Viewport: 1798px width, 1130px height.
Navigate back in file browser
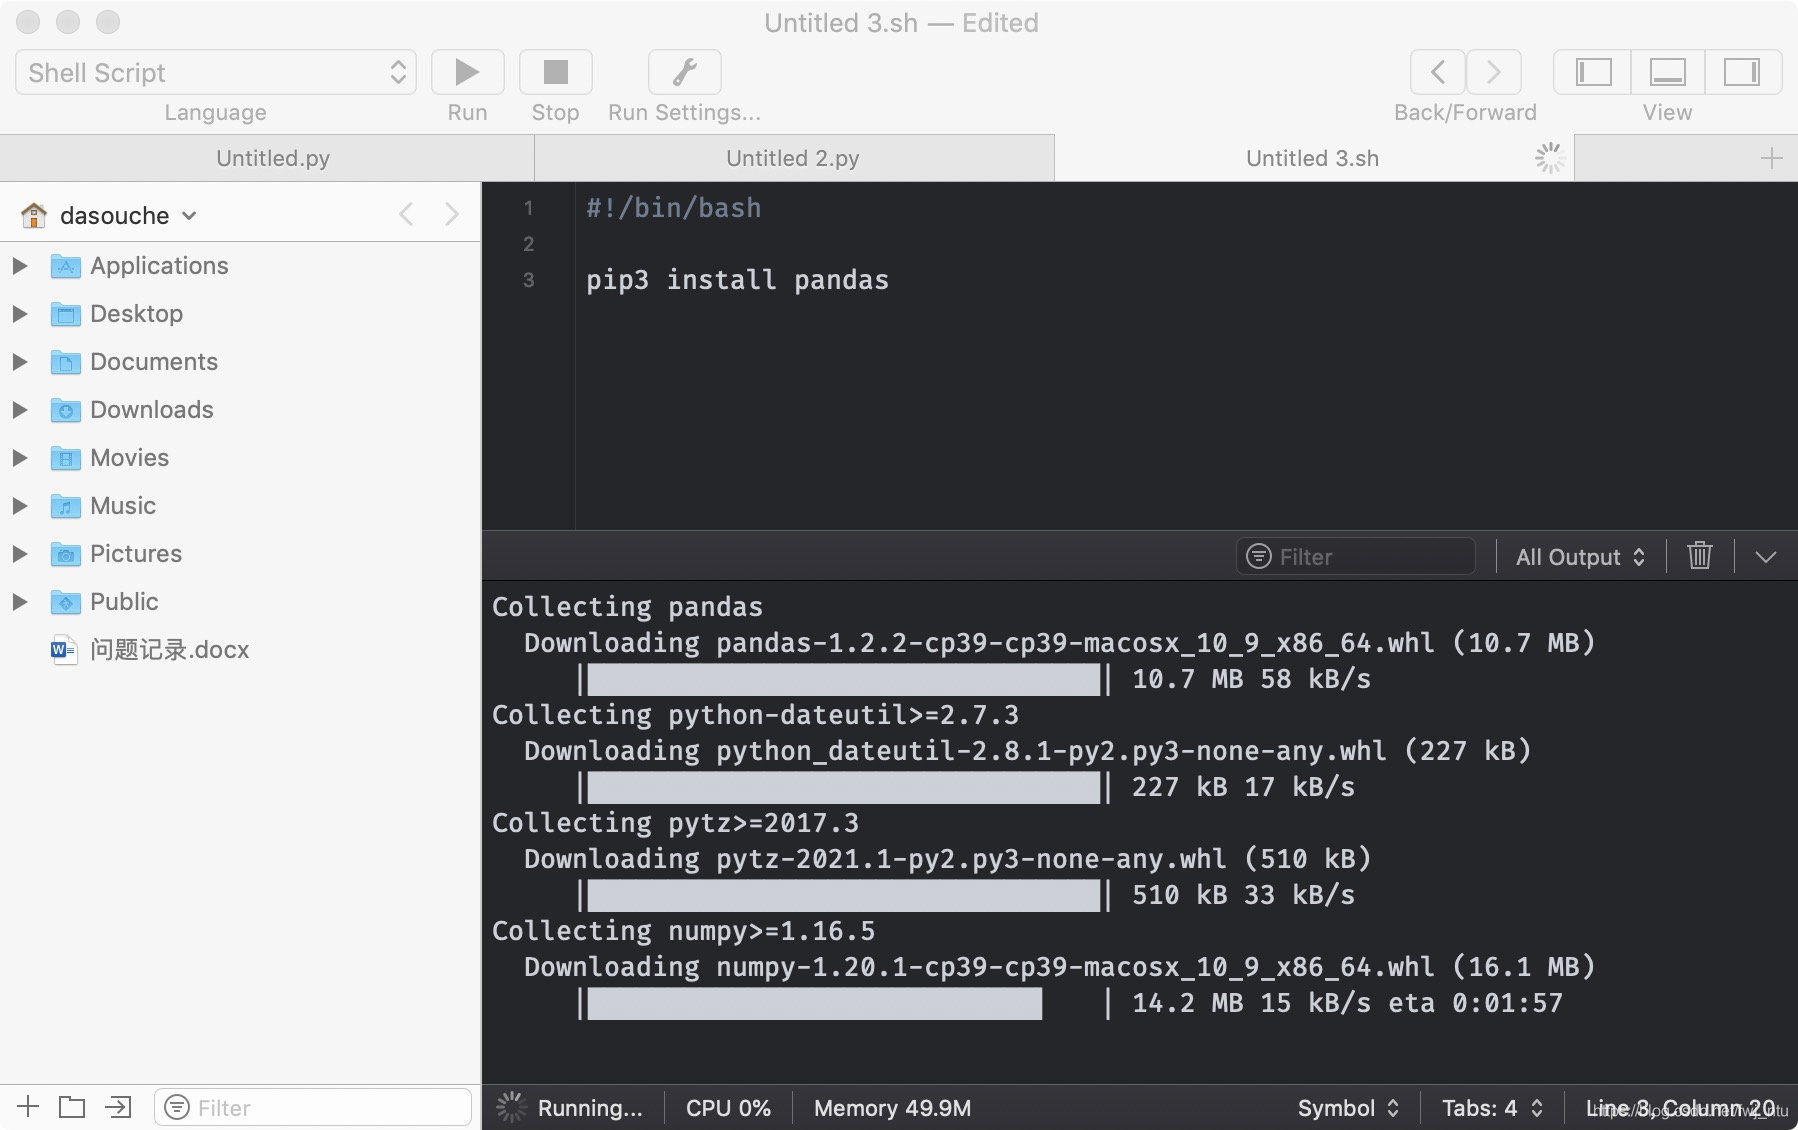406,214
